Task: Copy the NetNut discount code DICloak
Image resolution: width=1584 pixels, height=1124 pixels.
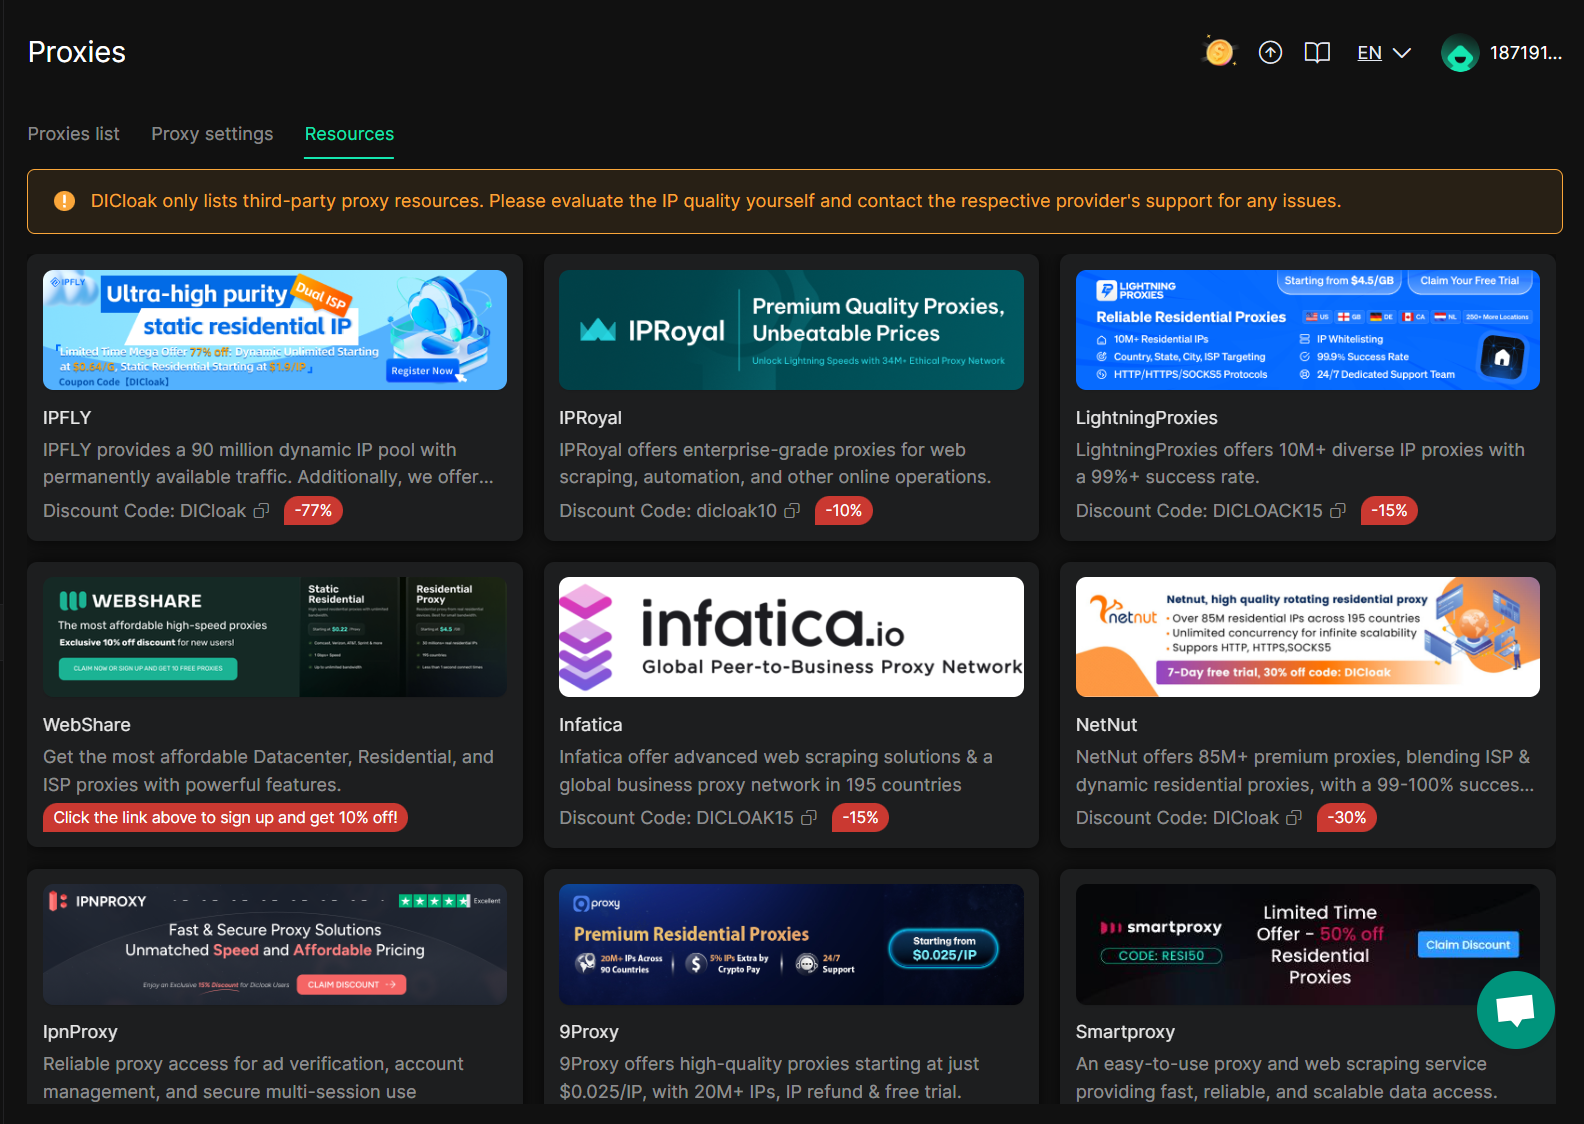Action: pos(1294,818)
